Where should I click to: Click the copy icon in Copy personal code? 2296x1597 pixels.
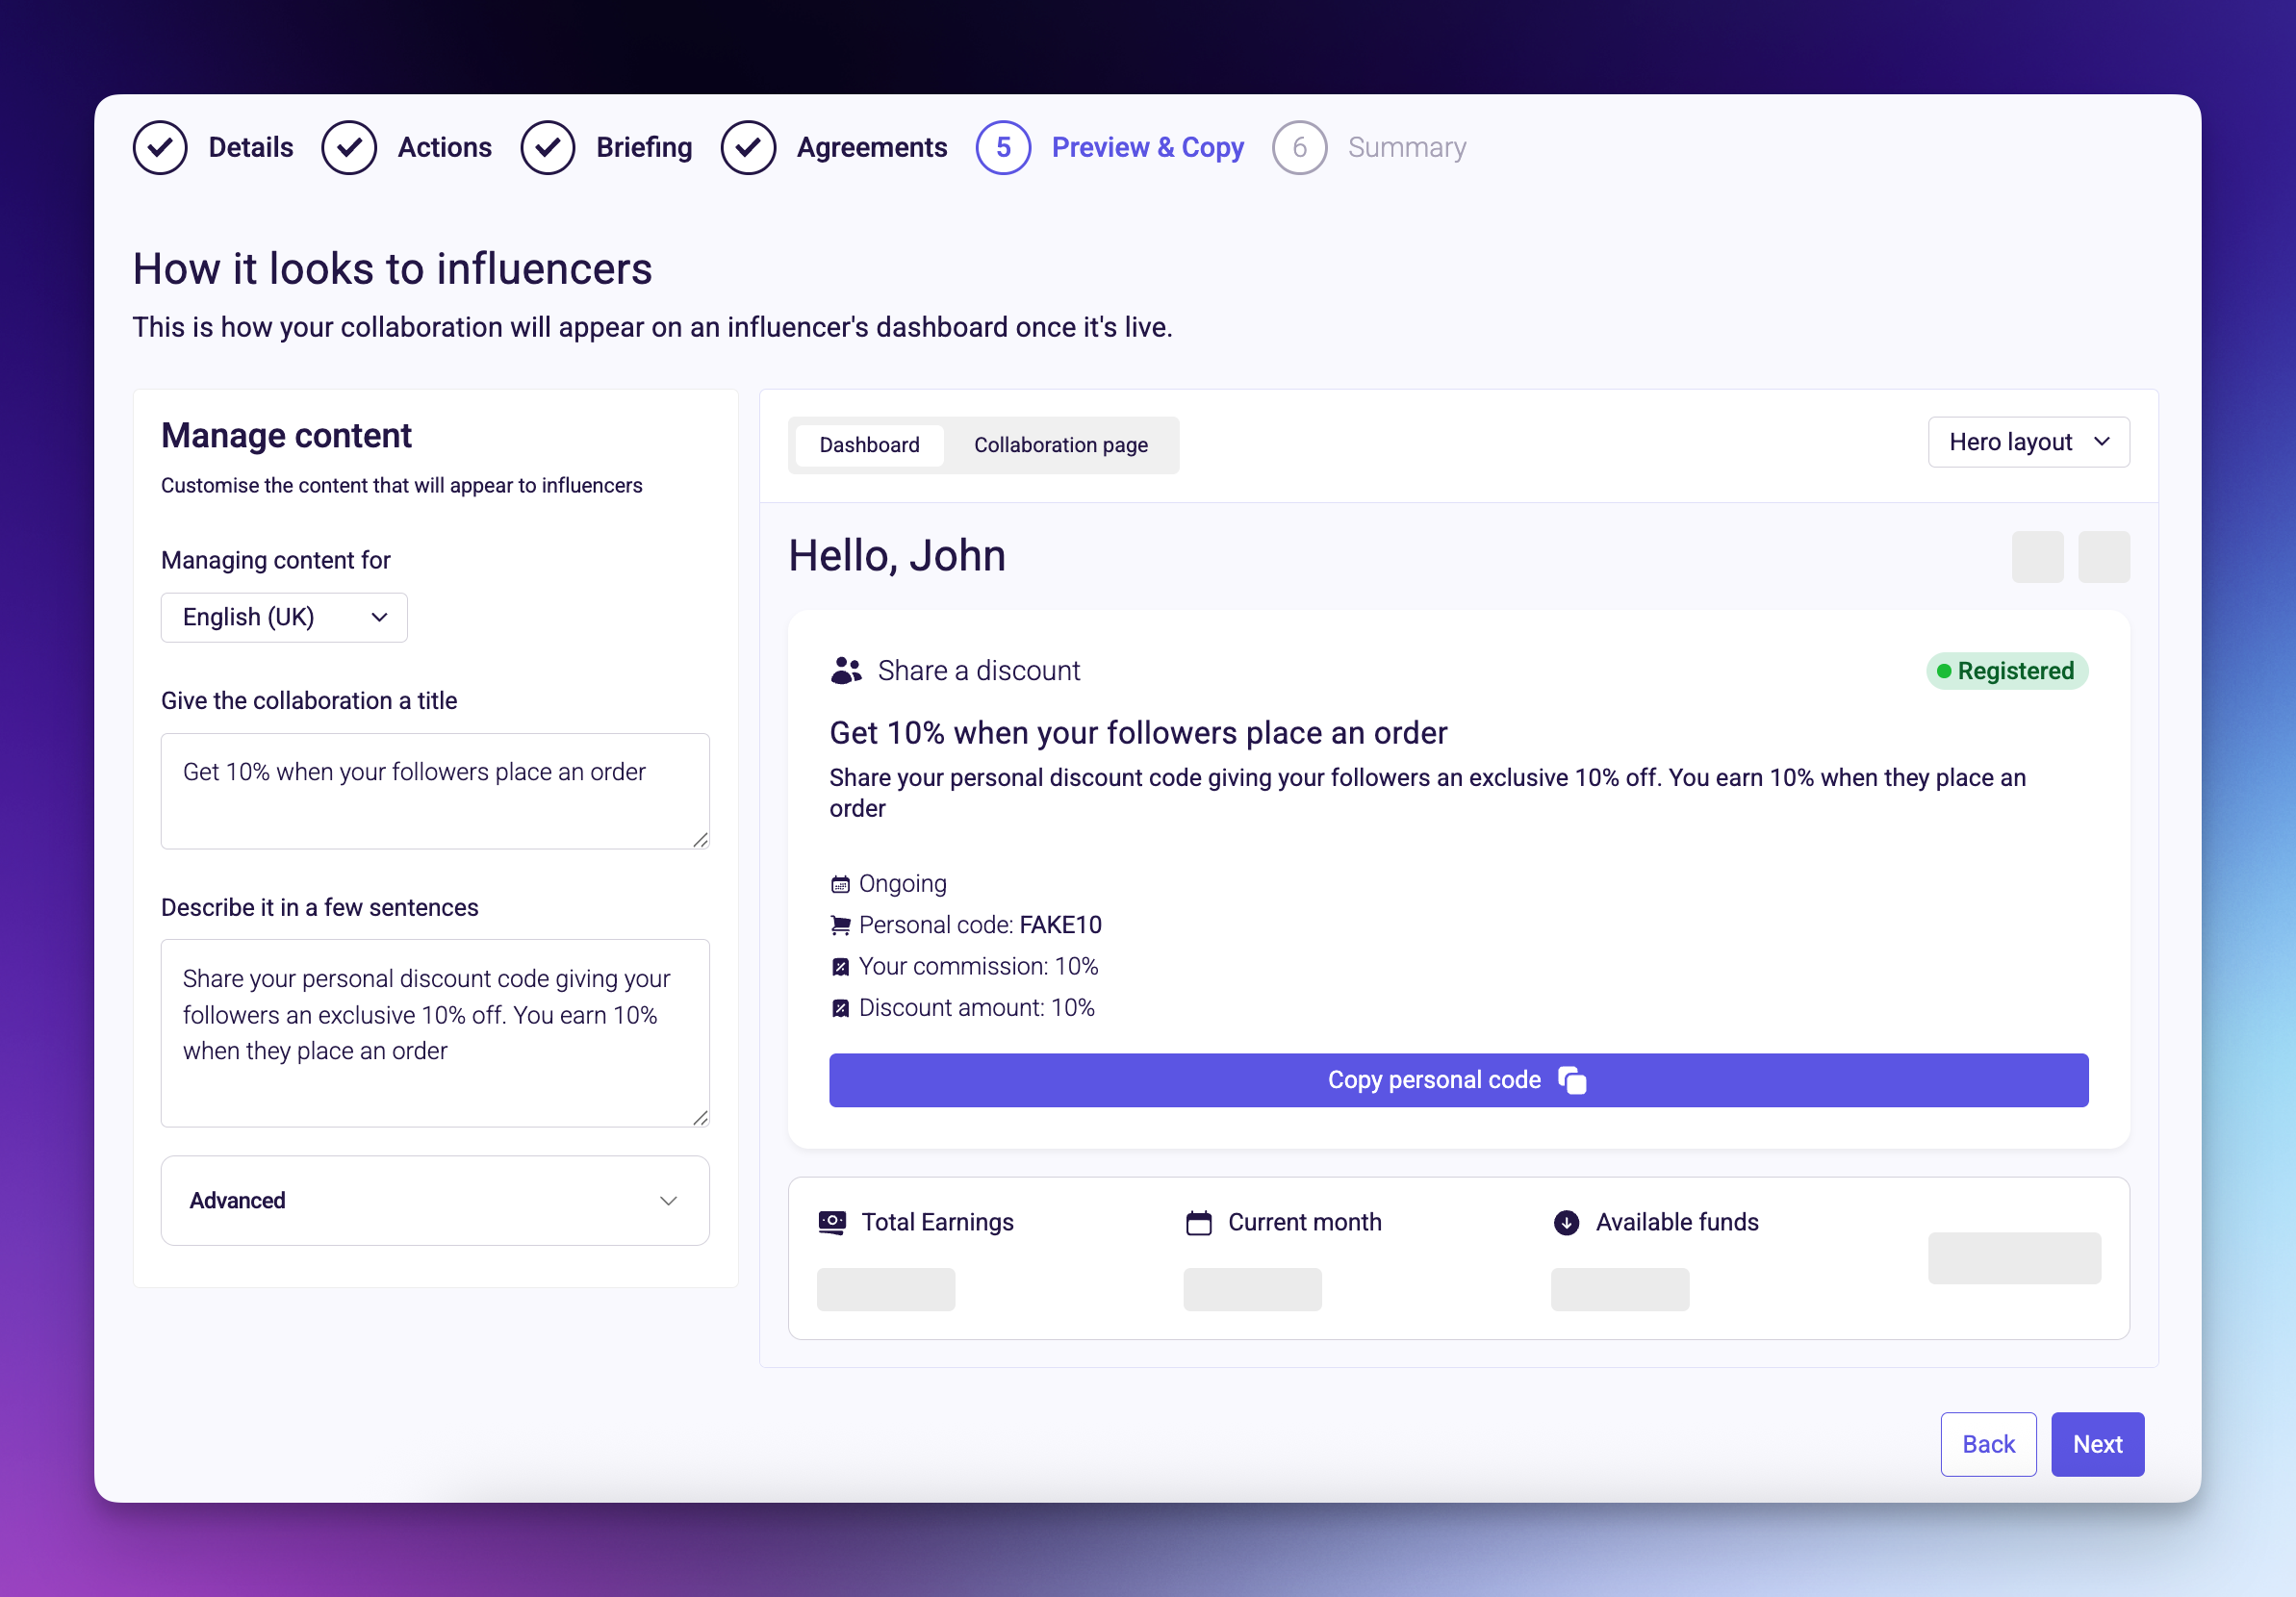tap(1572, 1080)
